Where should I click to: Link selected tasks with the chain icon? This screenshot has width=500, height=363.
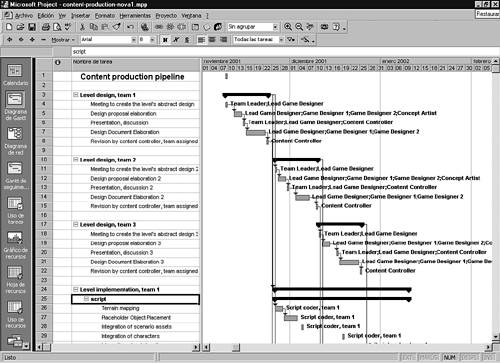pyautogui.click(x=159, y=27)
